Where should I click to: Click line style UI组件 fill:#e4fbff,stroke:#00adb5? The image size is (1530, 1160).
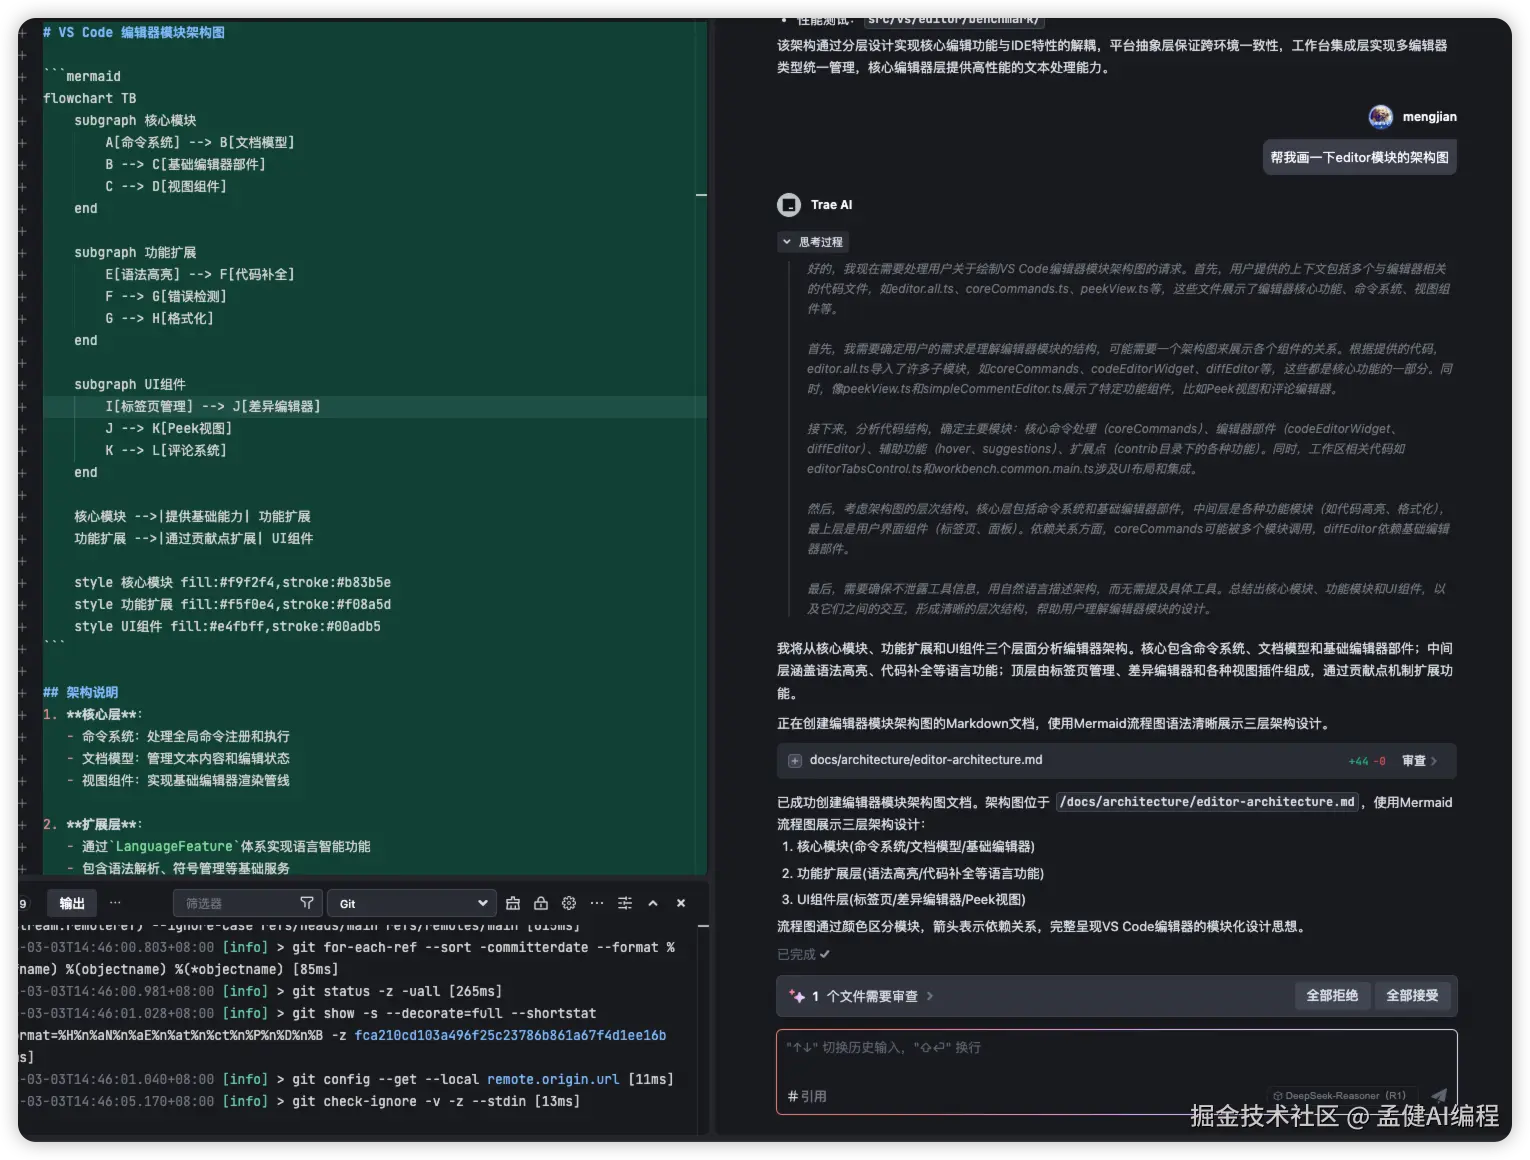coord(227,626)
